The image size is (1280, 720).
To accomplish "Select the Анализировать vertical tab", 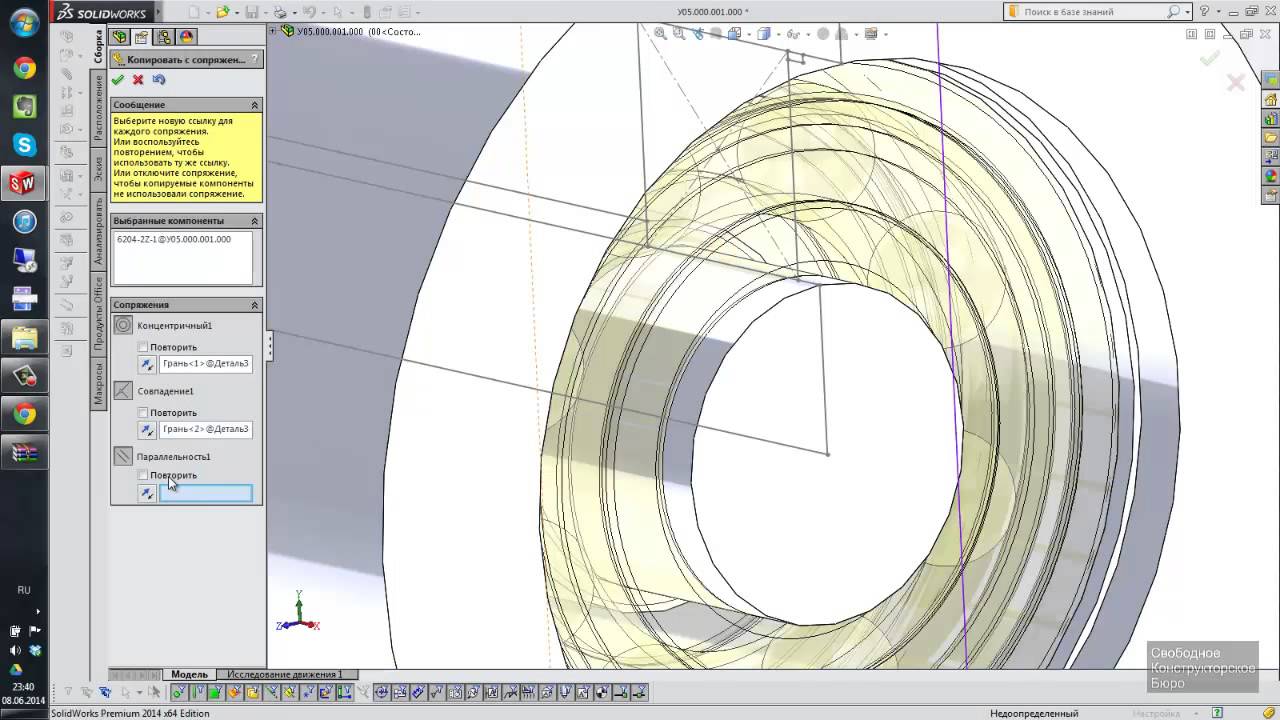I will pos(98,229).
